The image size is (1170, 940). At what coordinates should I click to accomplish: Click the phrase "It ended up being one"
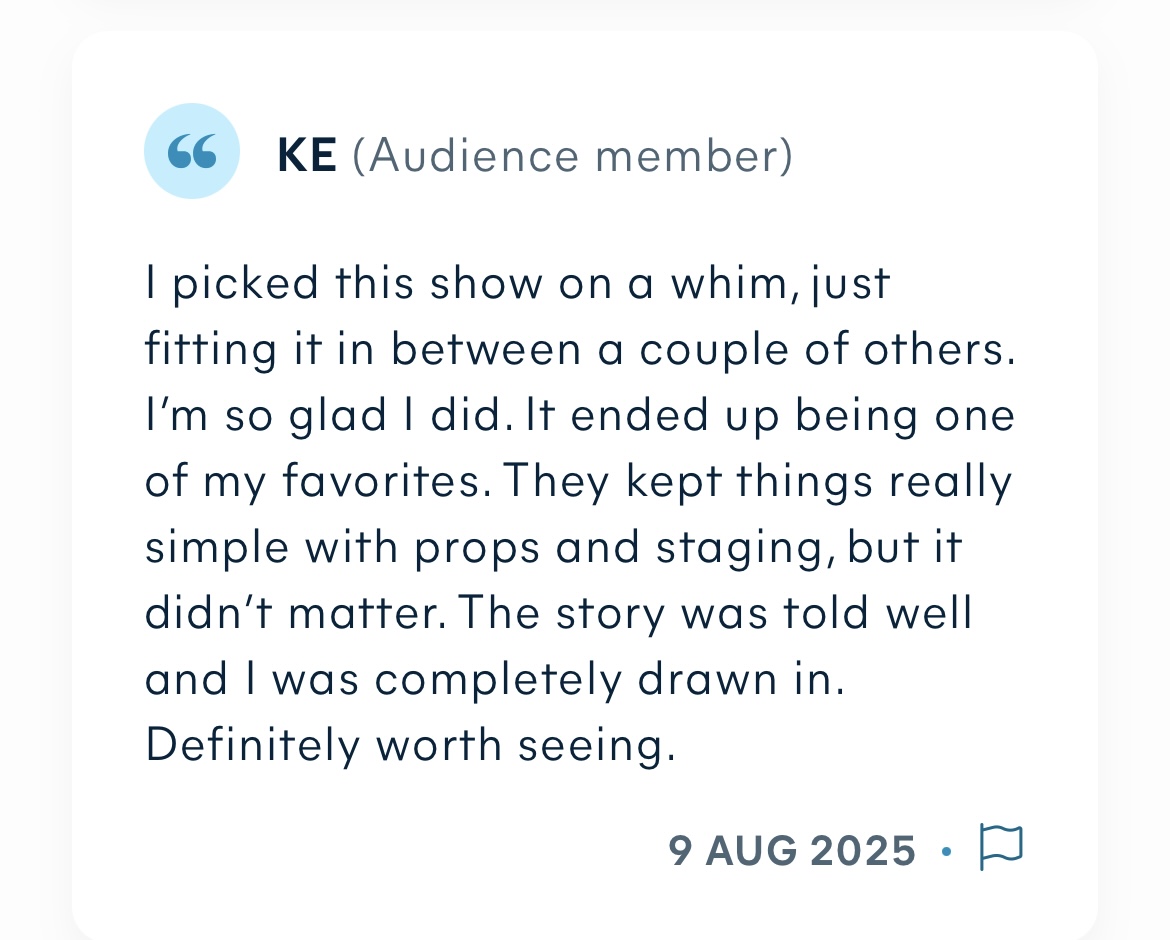point(770,416)
